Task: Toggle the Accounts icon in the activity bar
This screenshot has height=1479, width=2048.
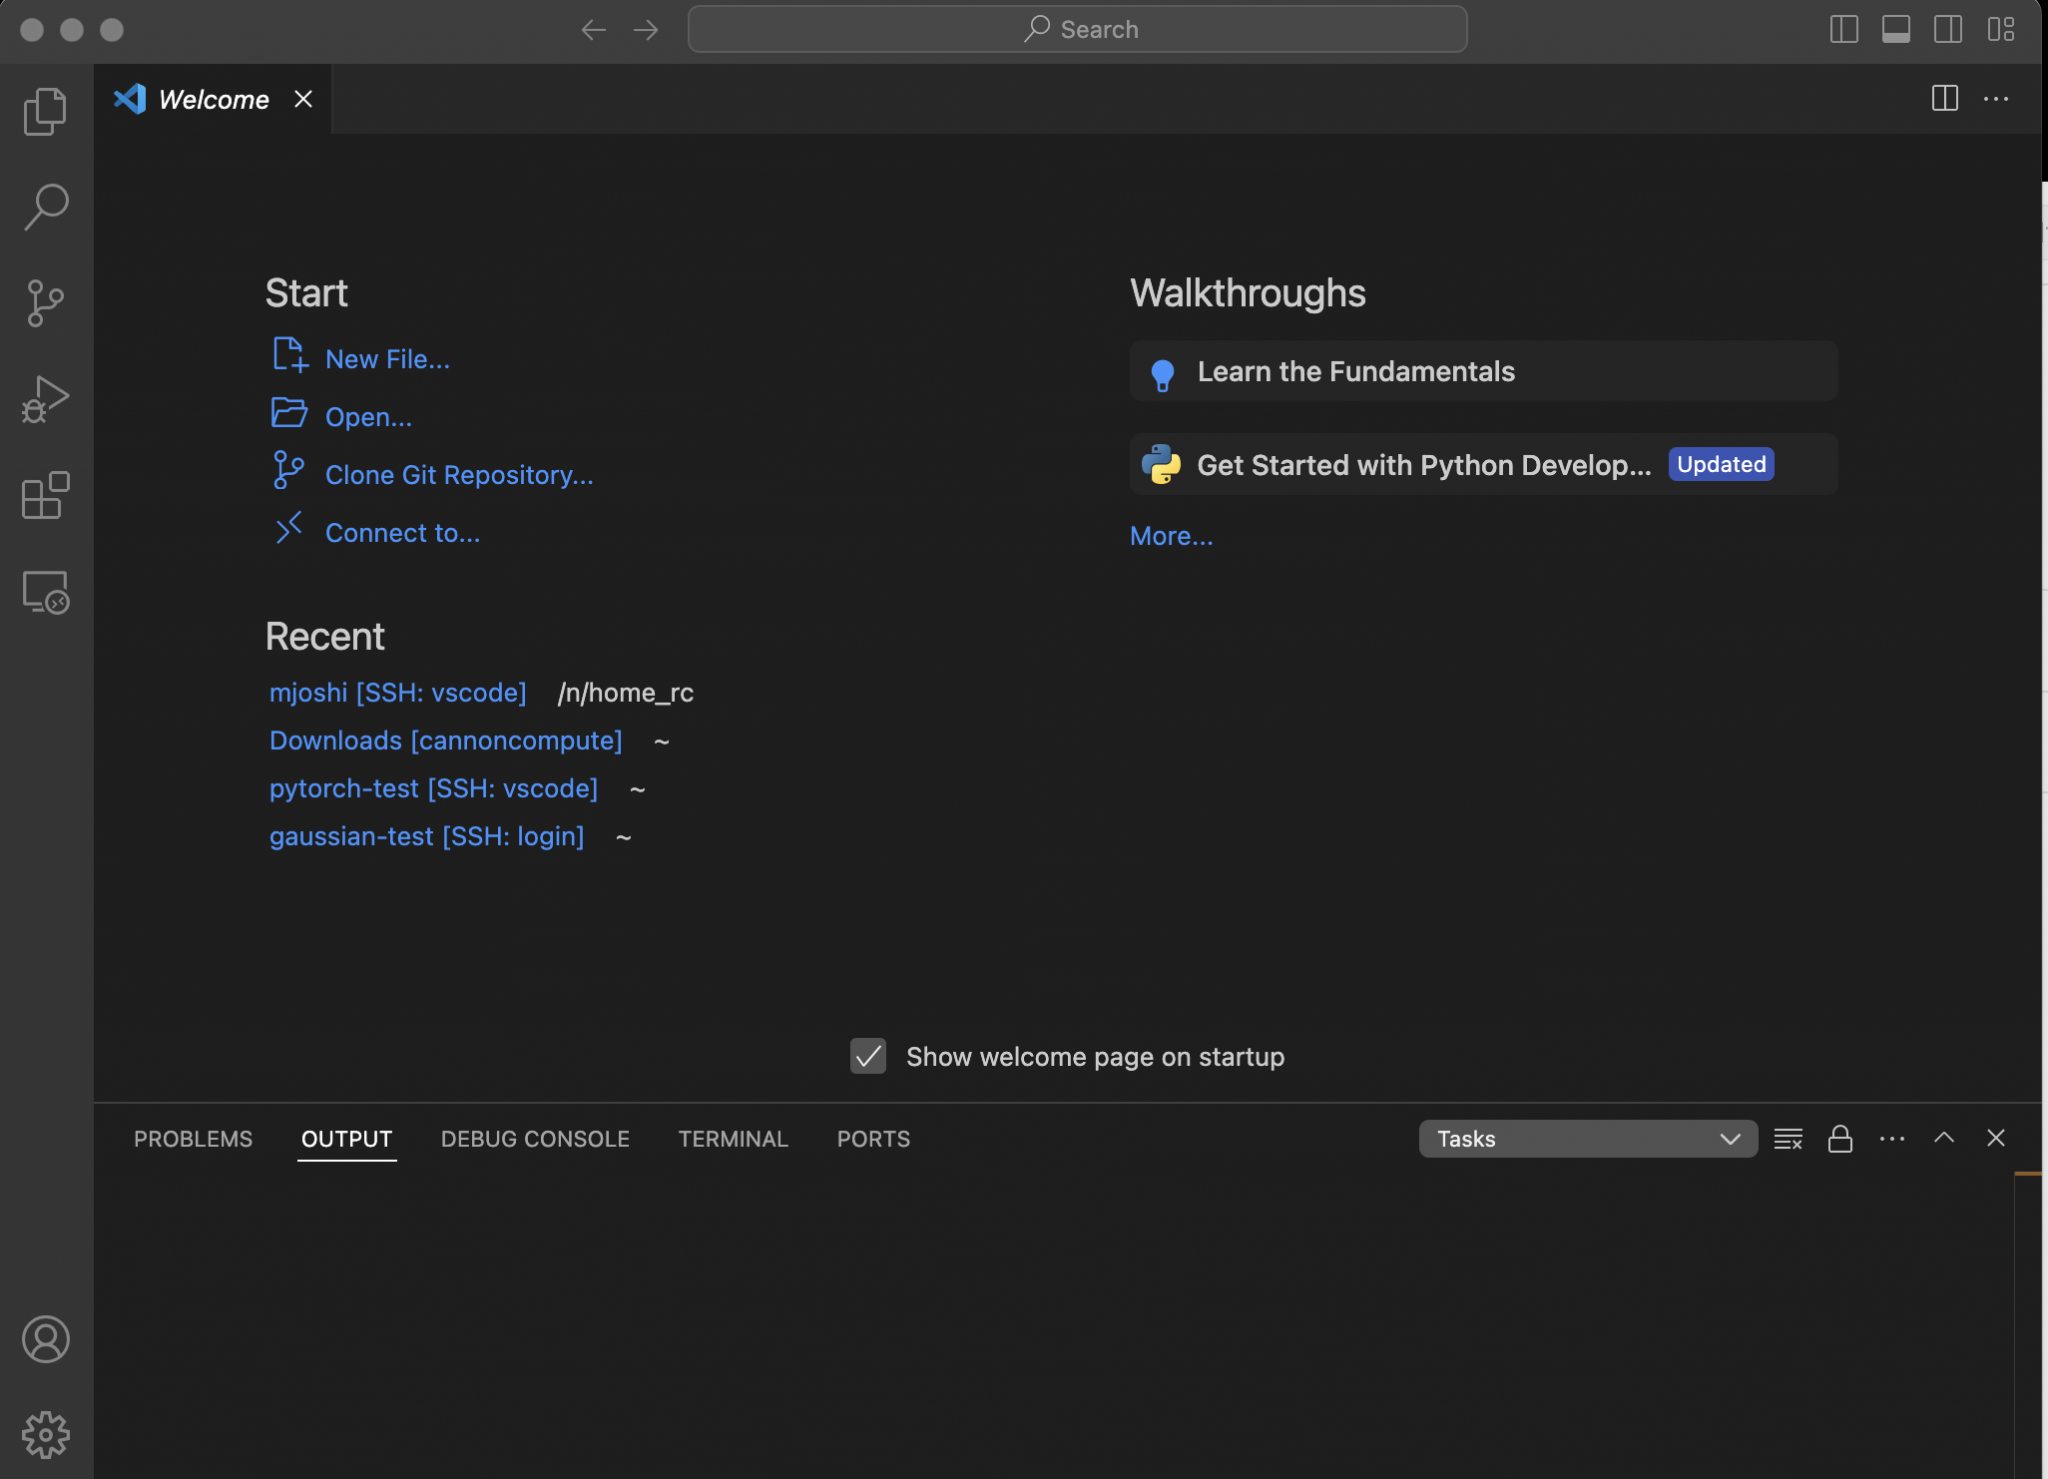Action: tap(46, 1340)
